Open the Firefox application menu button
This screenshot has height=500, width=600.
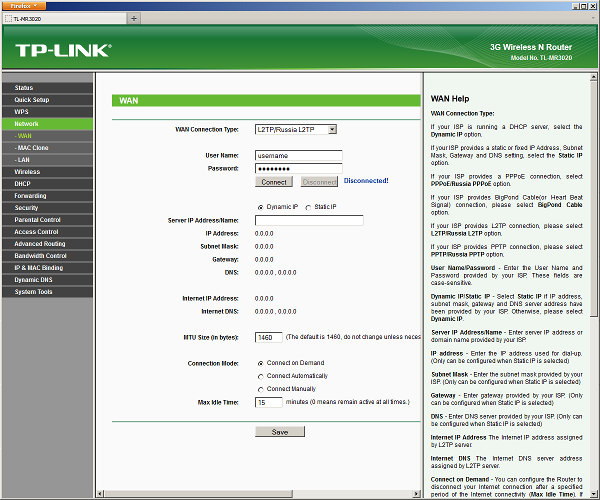[x=21, y=5]
